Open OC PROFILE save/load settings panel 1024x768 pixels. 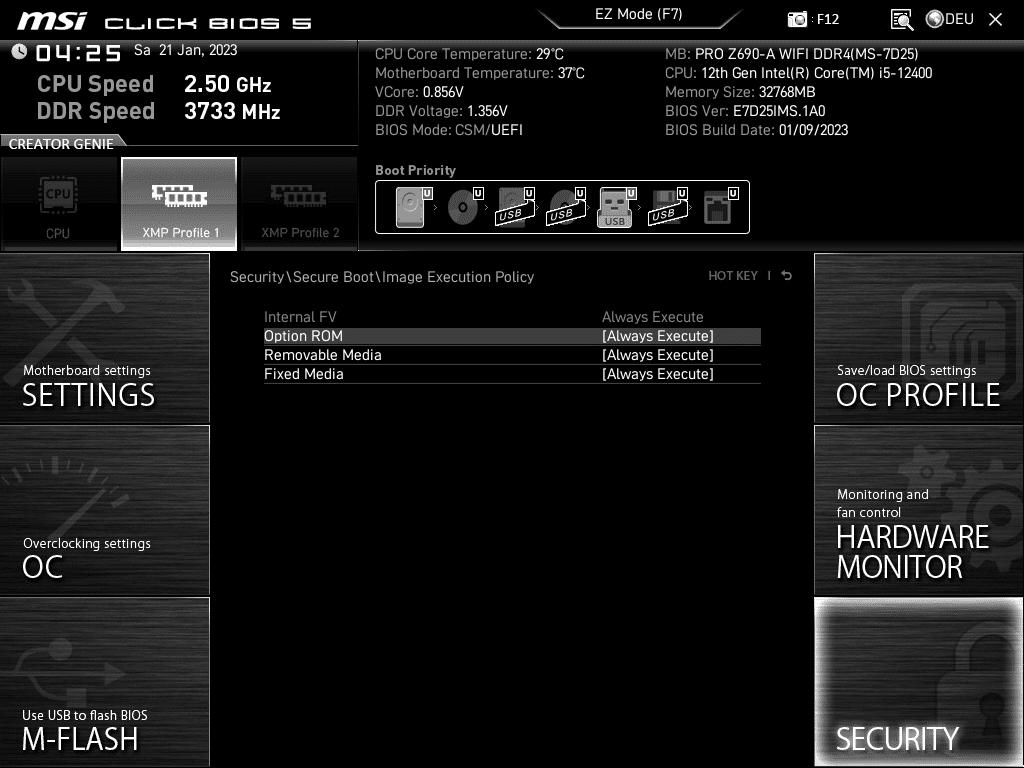click(919, 338)
